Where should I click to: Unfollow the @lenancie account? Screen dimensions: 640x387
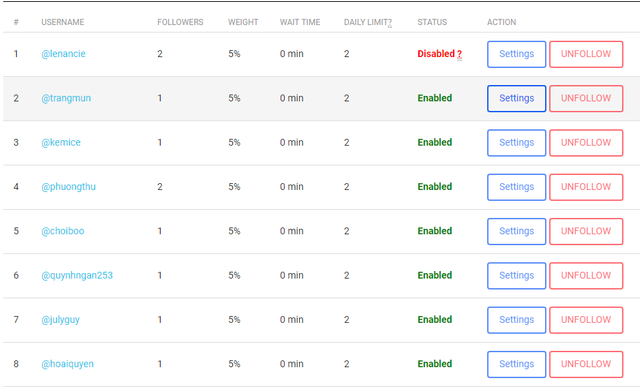tap(586, 54)
